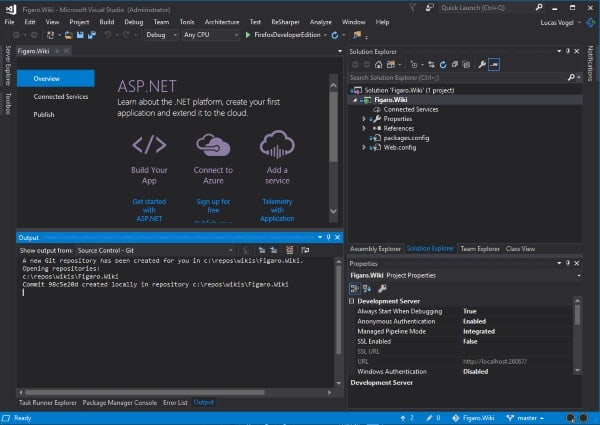Viewport: 600px width, 425px height.
Task: Open Properties with the wrench icon in Solution Explorer
Action: 482,64
